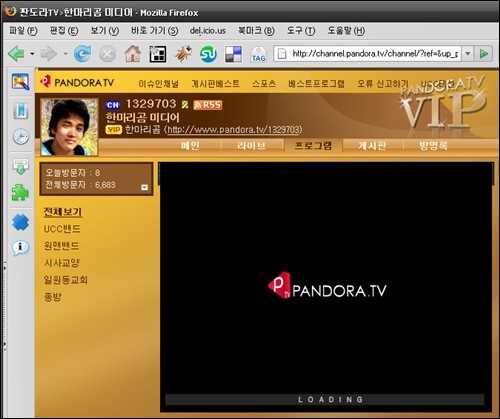
Task: Open the green puzzle add-ons icon
Action: 20,193
